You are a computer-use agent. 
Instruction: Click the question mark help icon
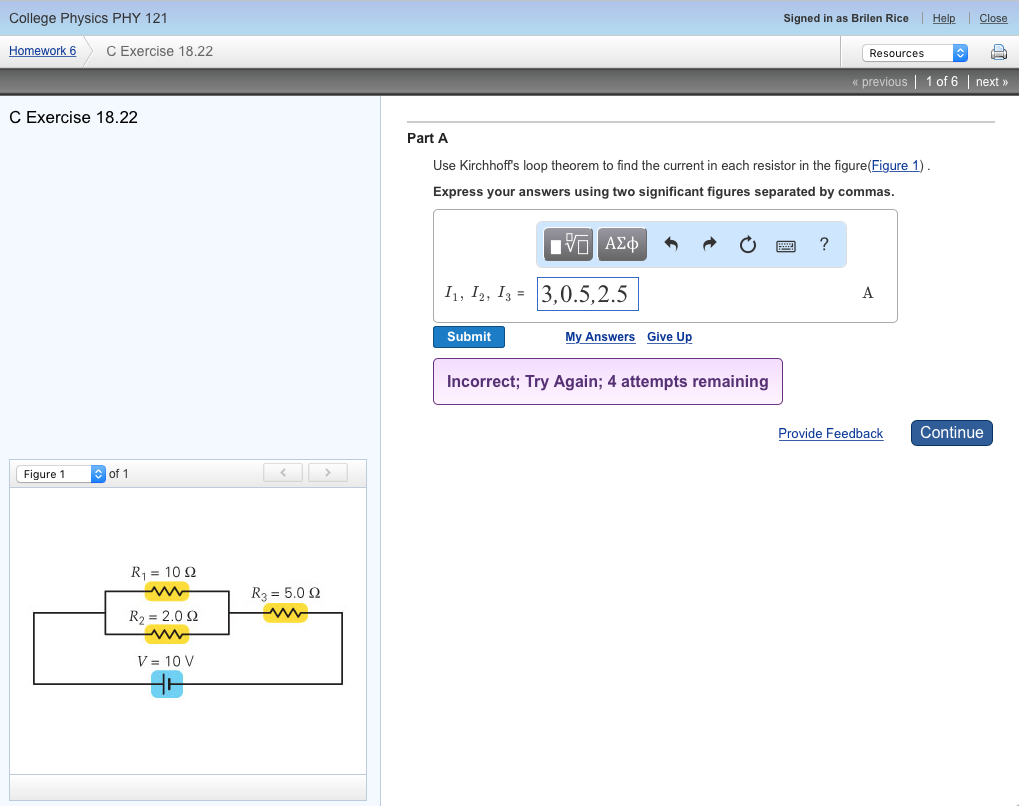[823, 243]
